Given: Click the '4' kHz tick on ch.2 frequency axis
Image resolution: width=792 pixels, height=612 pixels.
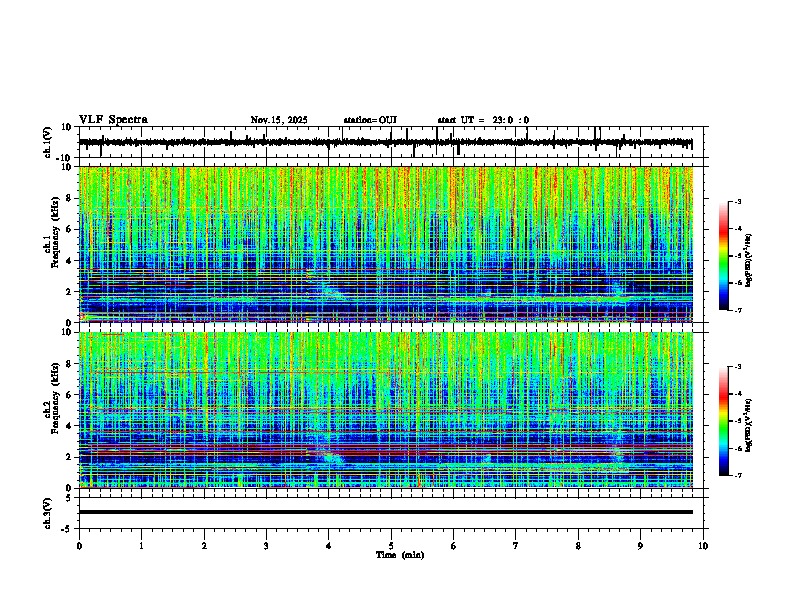Looking at the screenshot, I should 71,426.
